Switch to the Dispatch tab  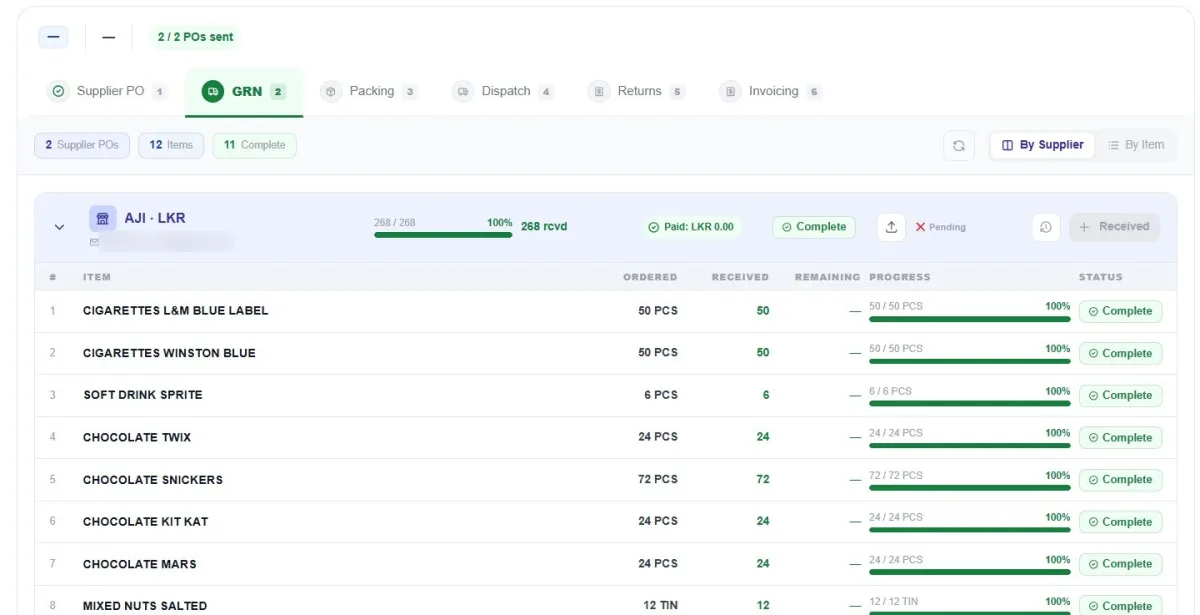pos(503,92)
